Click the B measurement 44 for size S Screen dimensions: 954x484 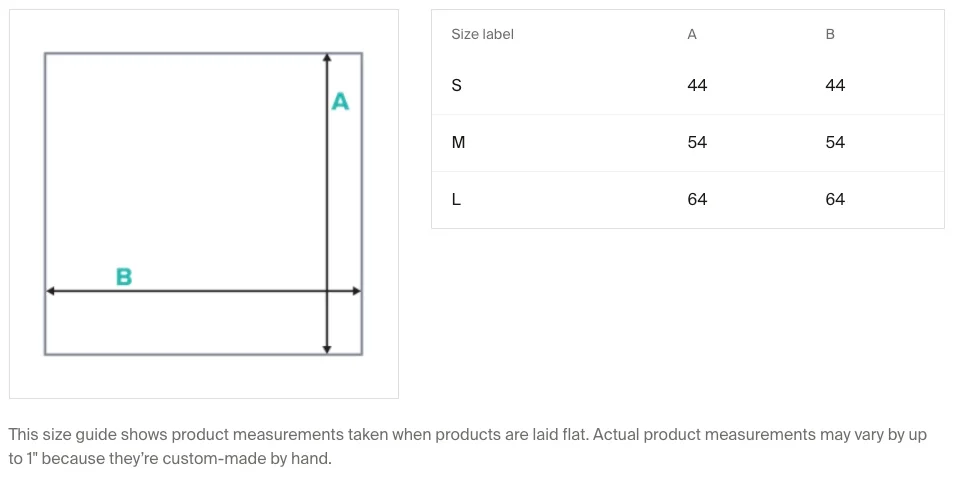tap(835, 86)
